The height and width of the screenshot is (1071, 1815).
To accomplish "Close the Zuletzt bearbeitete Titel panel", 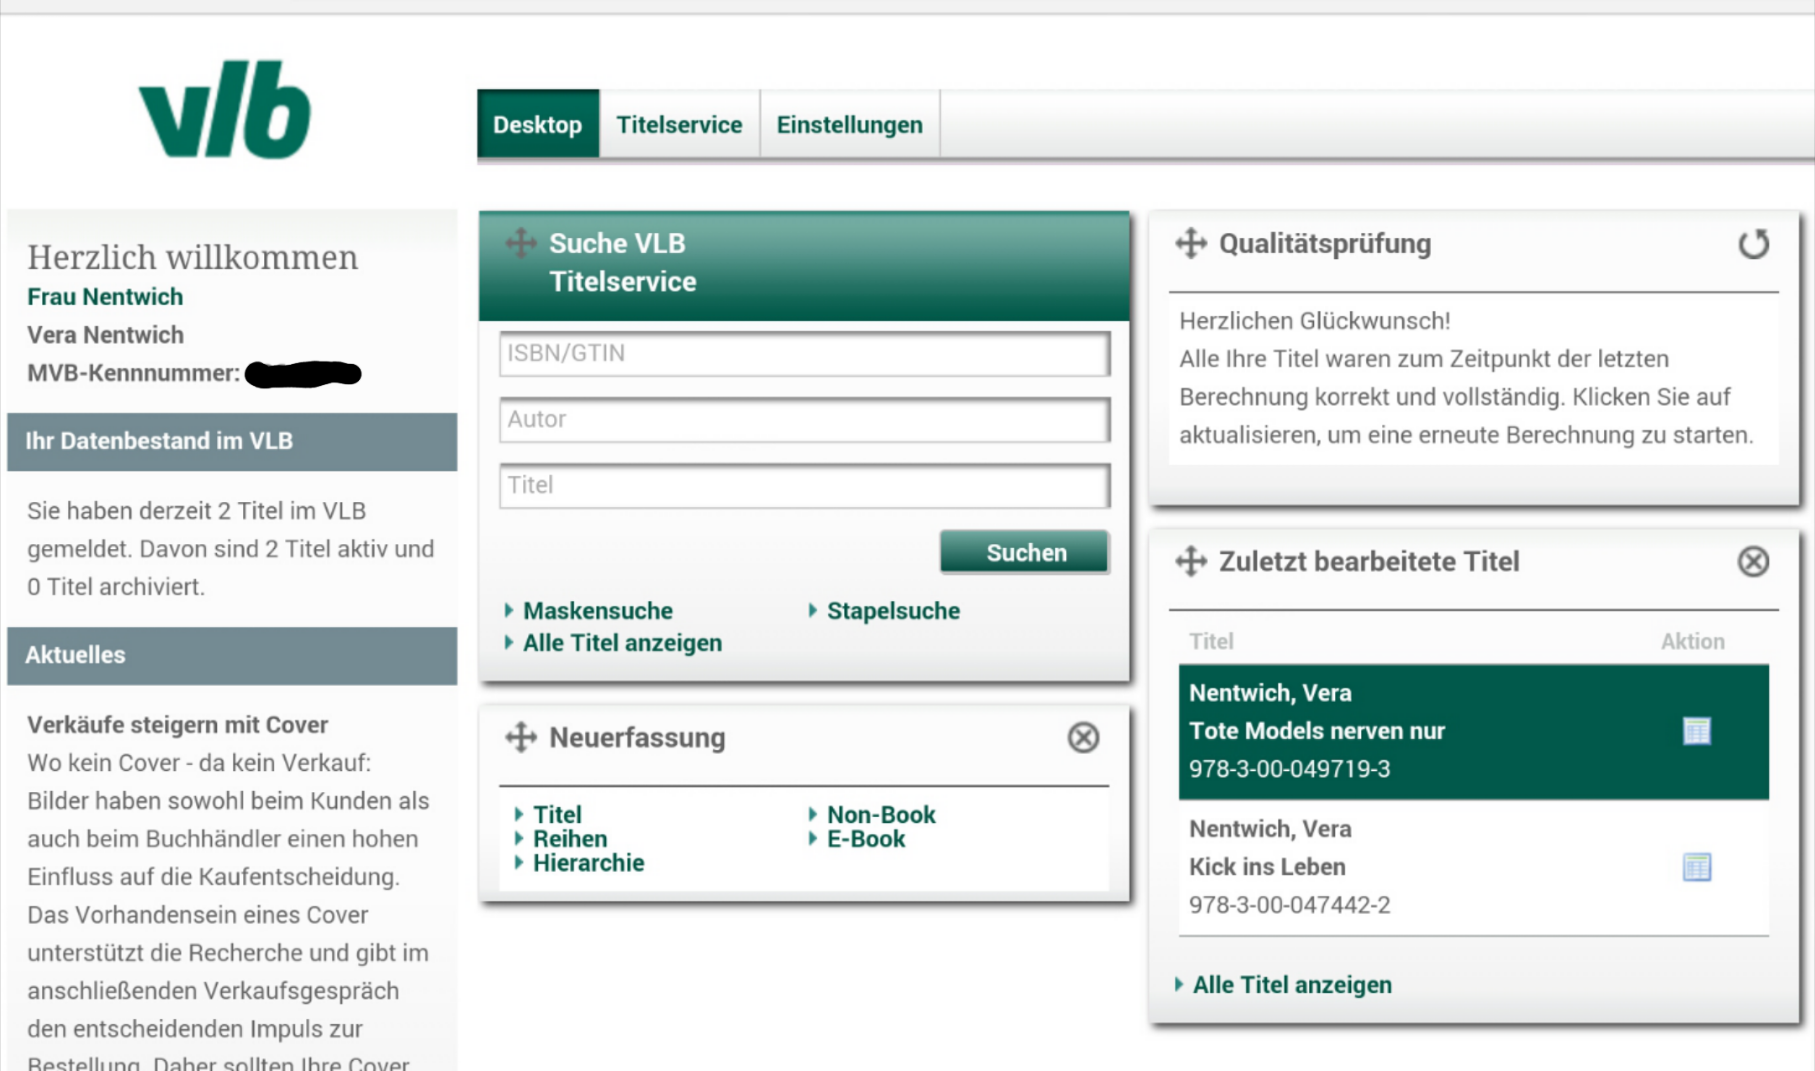I will click(1753, 561).
